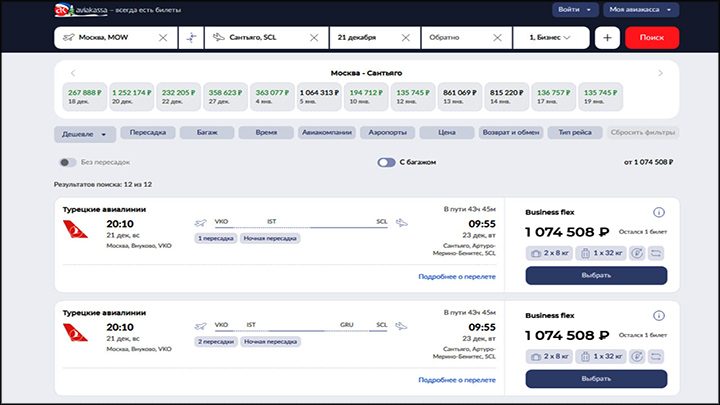Click the exchange arrows icon in the second fare card
The height and width of the screenshot is (405, 720).
point(658,357)
